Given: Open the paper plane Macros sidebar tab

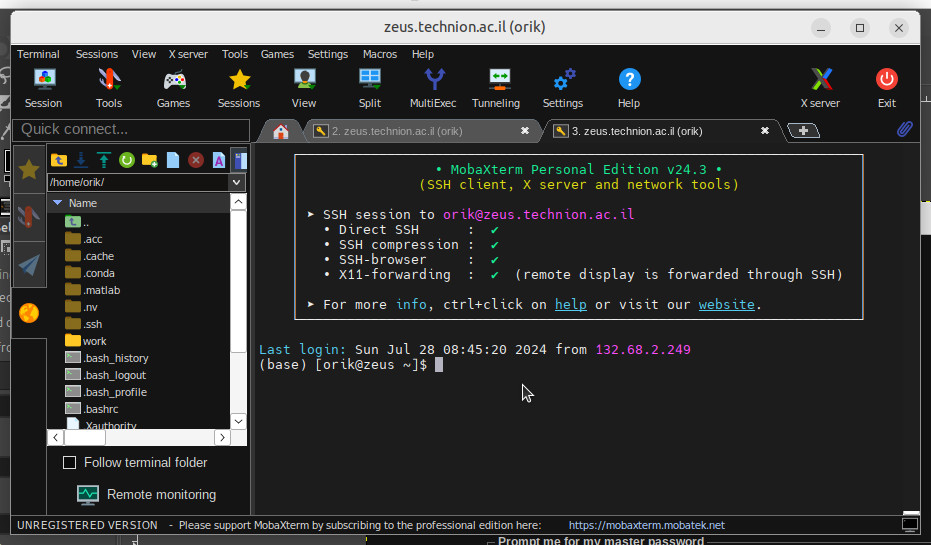Looking at the screenshot, I should pyautogui.click(x=28, y=265).
